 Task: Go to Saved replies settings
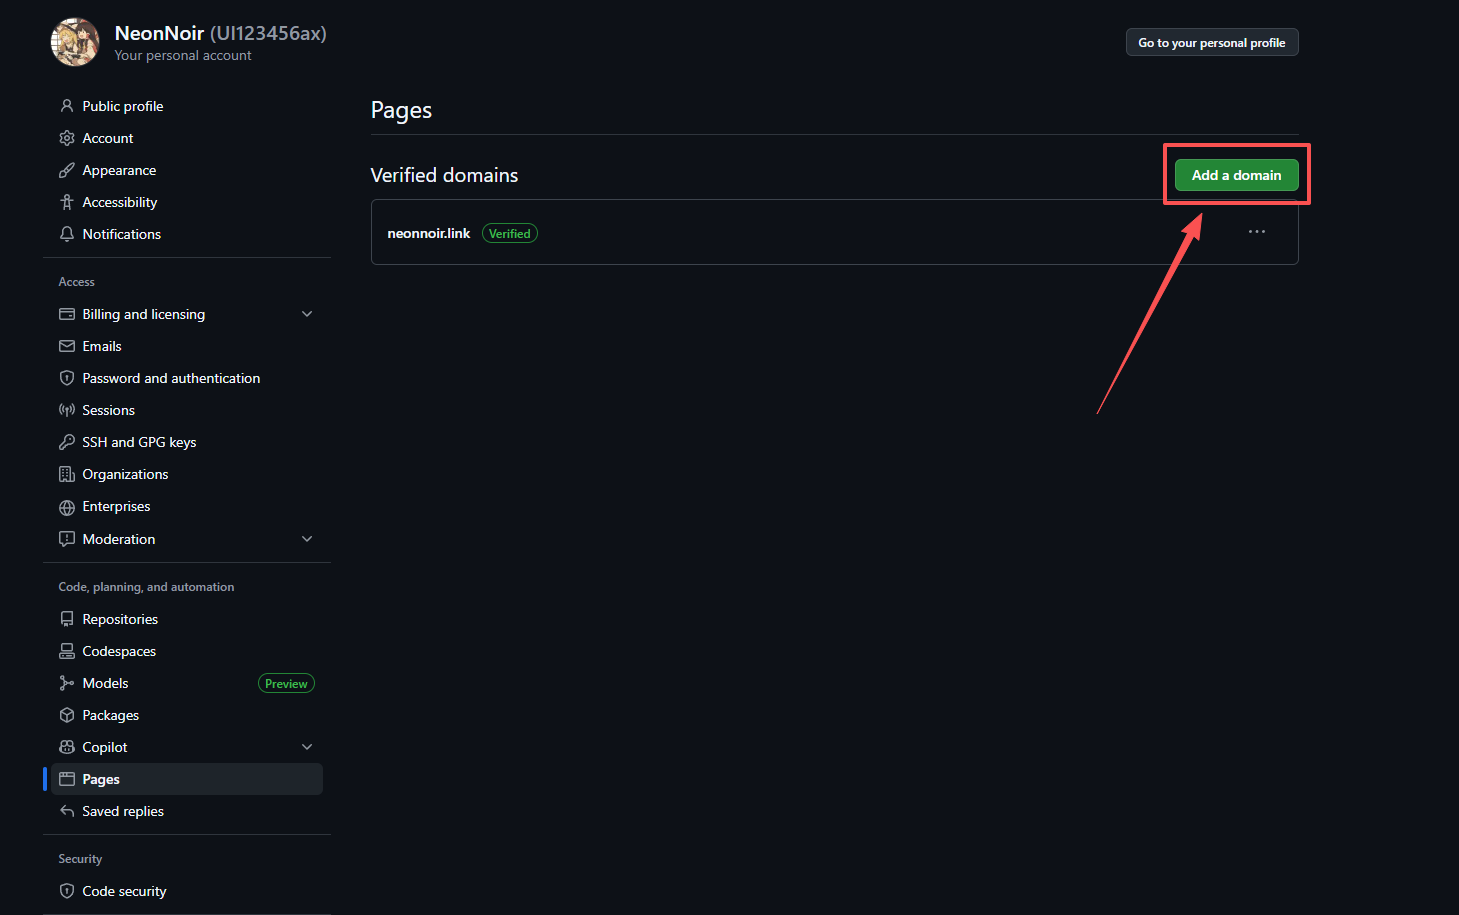click(x=123, y=811)
